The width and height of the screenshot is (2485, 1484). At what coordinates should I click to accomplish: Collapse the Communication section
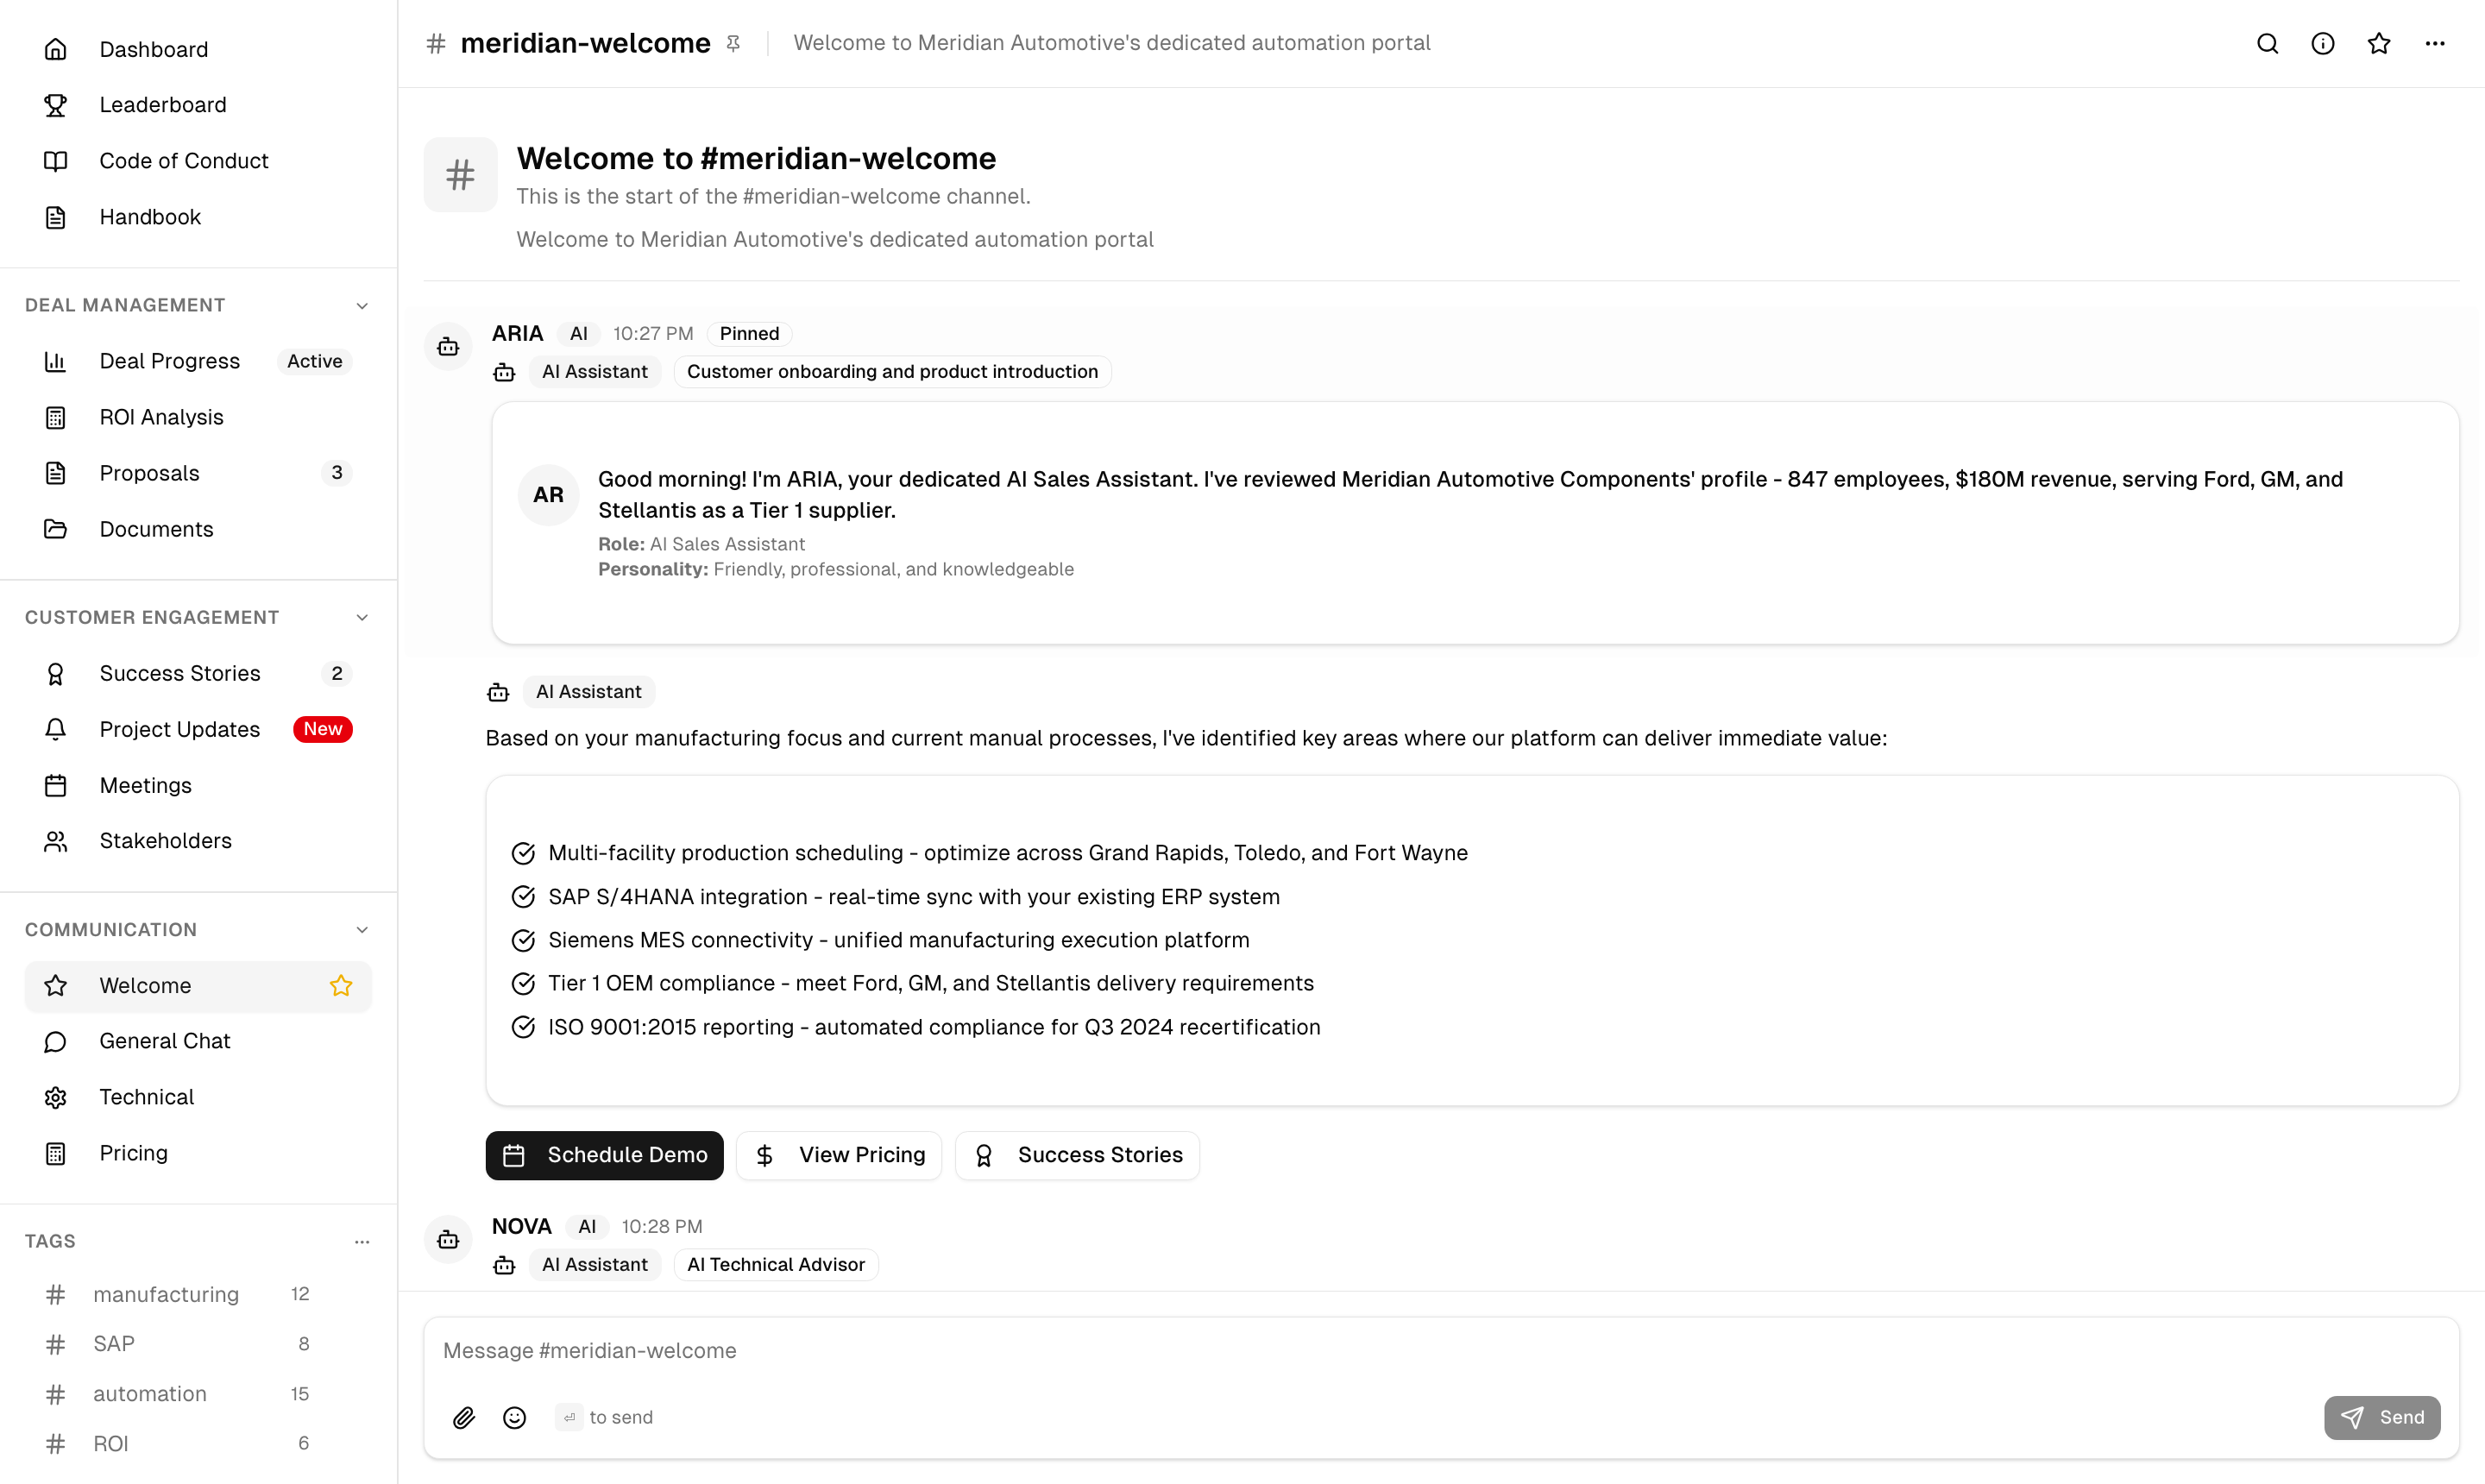362,929
